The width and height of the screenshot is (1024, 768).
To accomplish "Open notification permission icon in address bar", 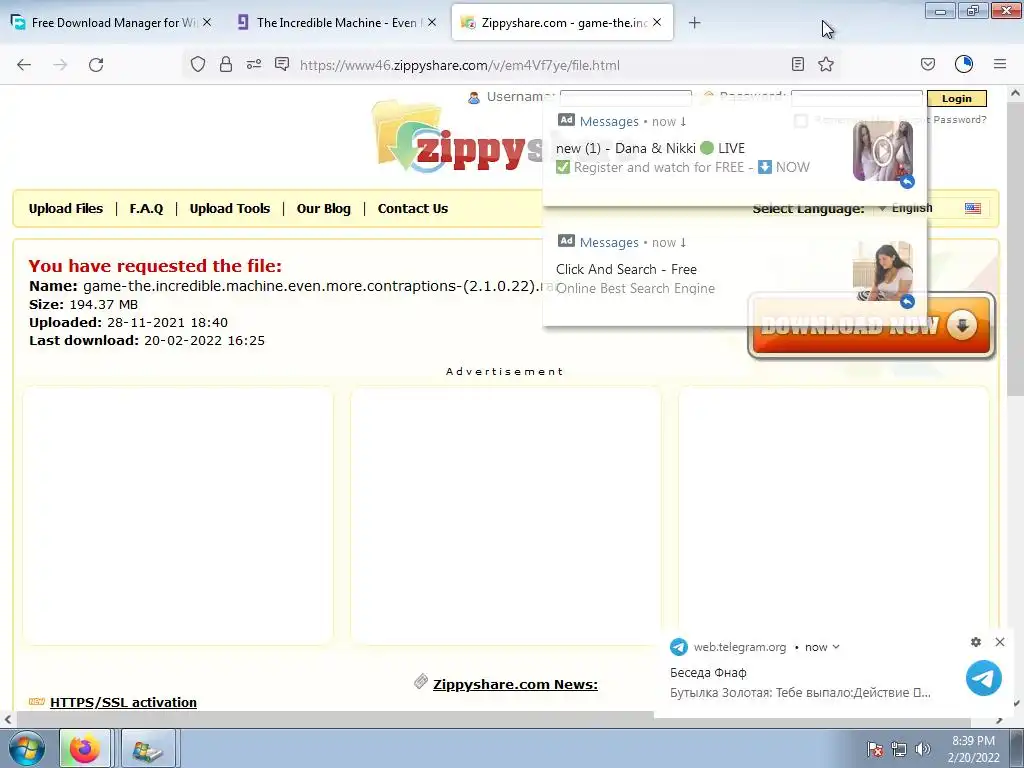I will point(282,64).
